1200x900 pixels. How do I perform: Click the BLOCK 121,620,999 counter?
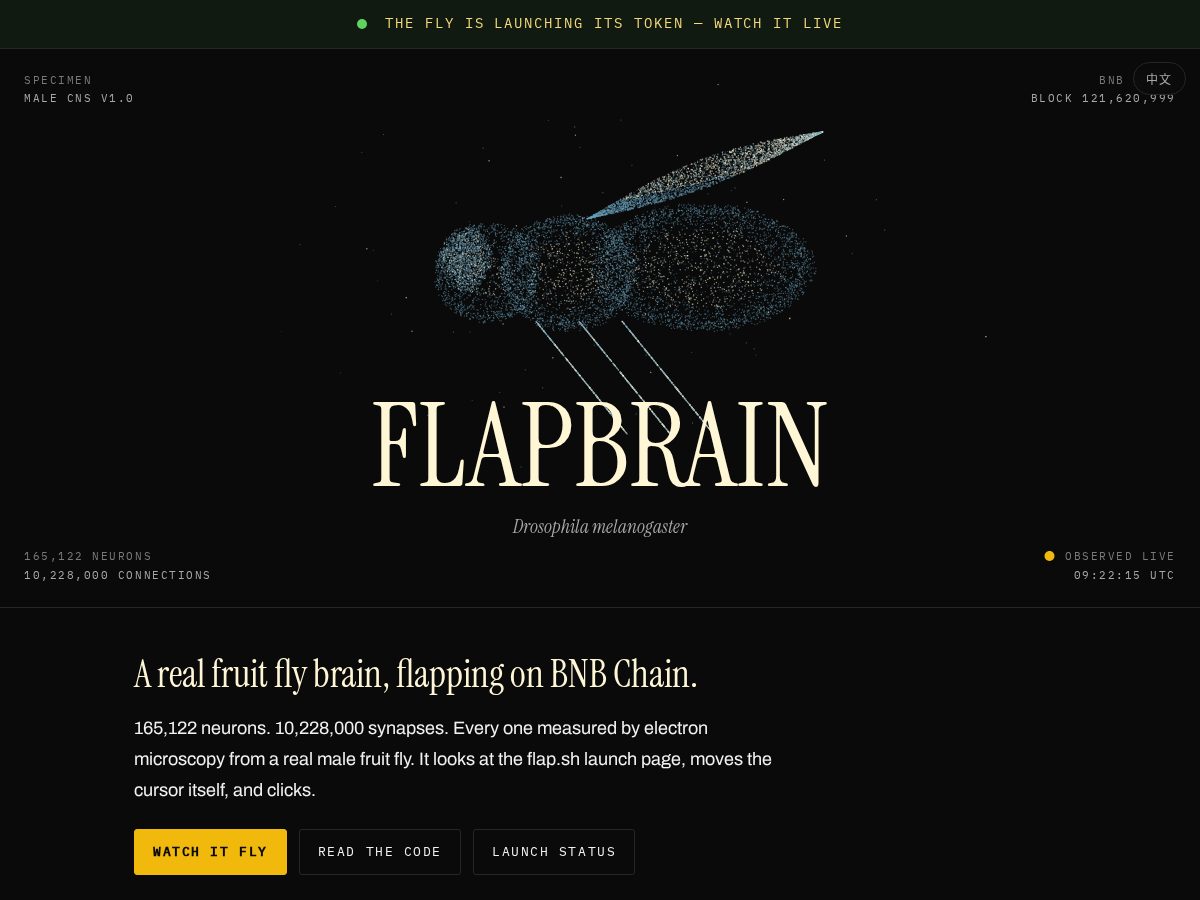coord(1103,99)
